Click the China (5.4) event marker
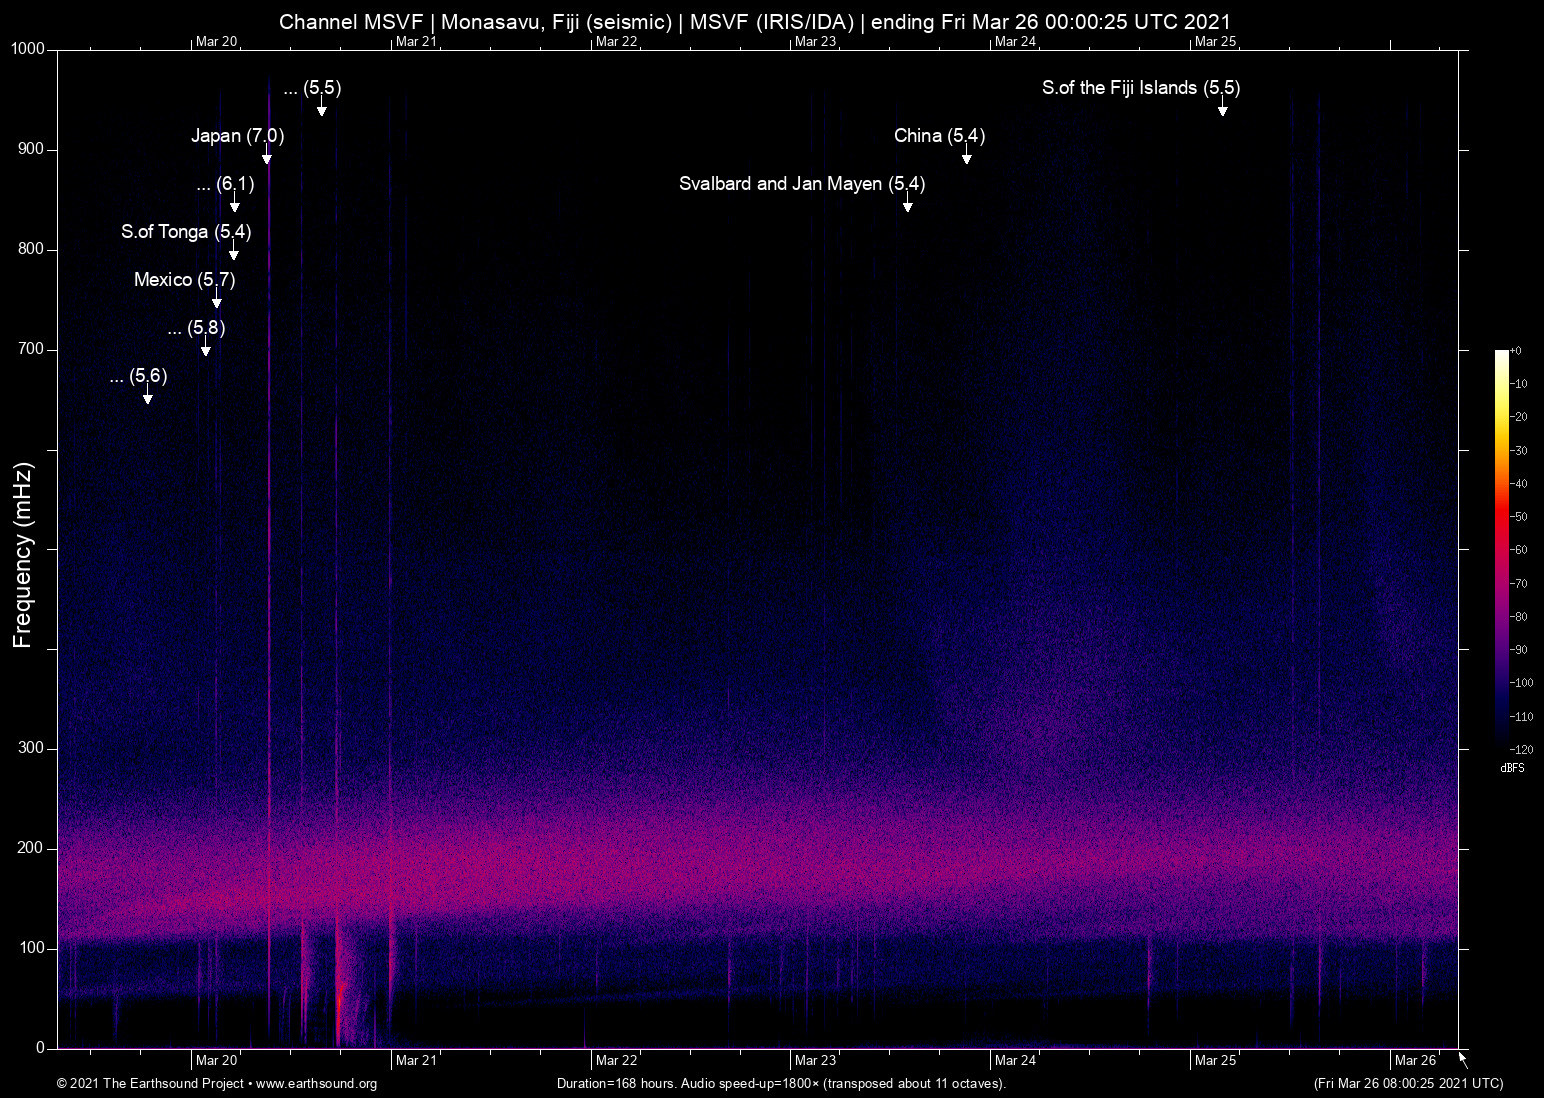Viewport: 1544px width, 1098px height. tap(938, 135)
